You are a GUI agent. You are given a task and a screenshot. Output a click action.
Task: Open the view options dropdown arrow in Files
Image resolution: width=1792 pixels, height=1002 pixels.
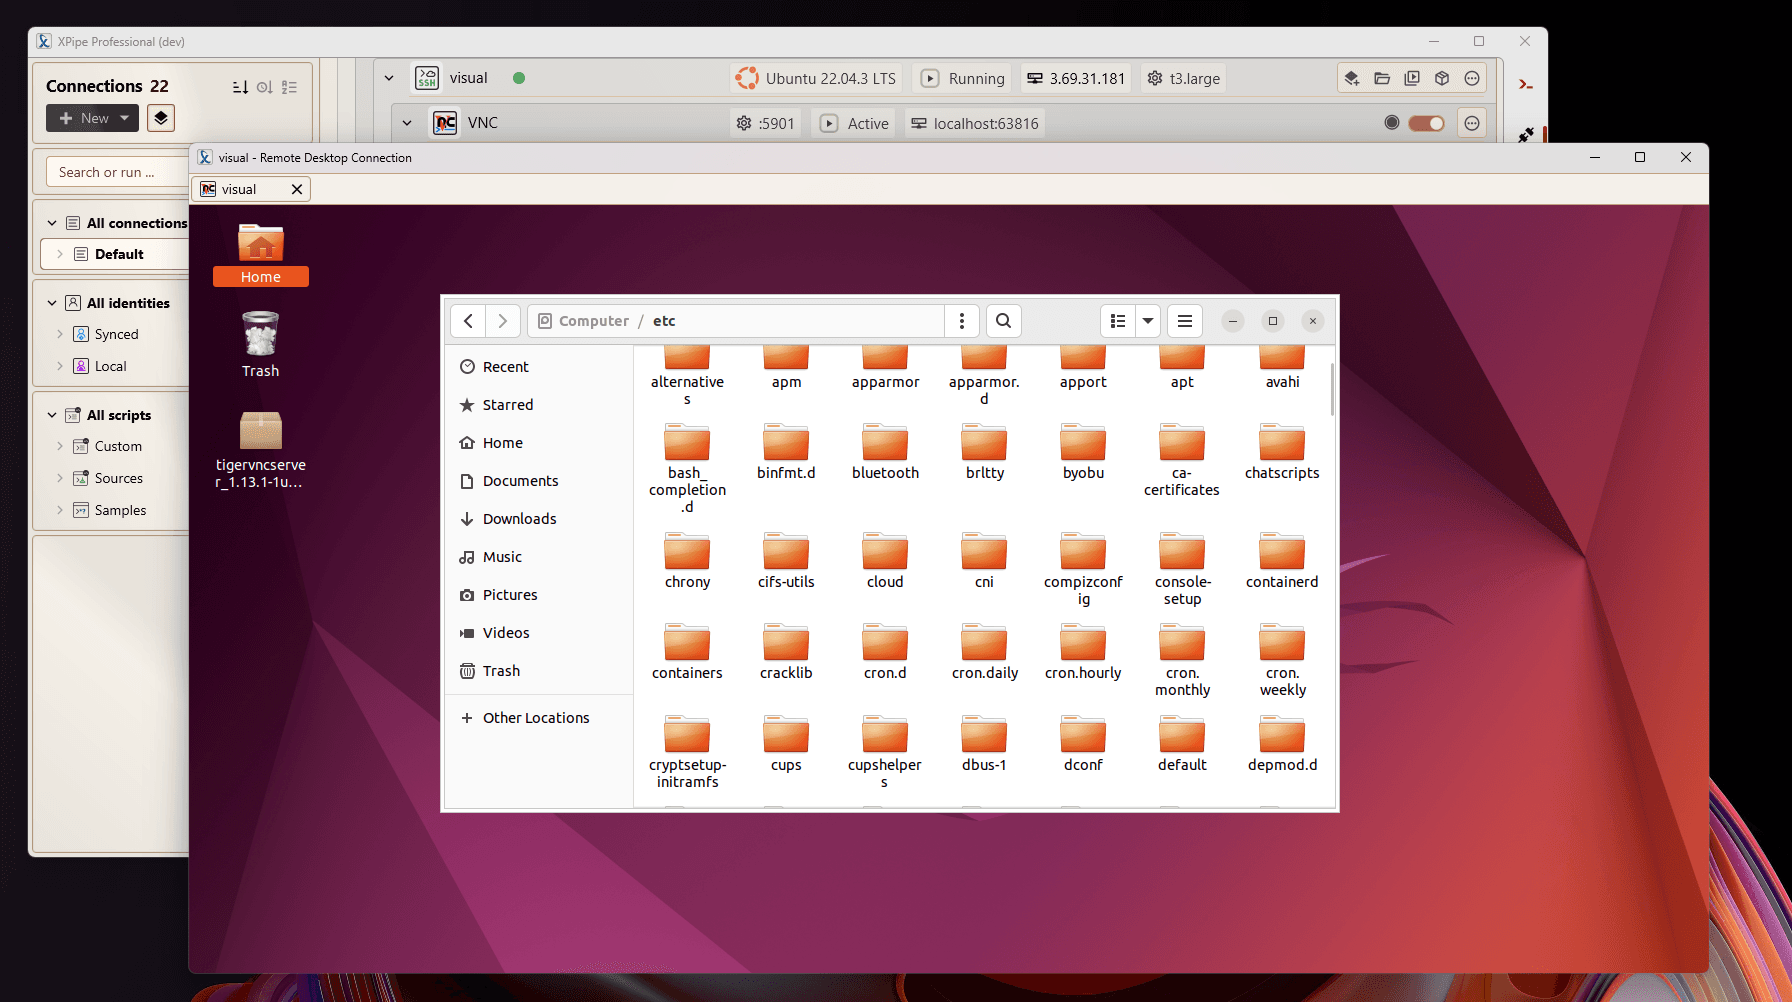click(1148, 321)
